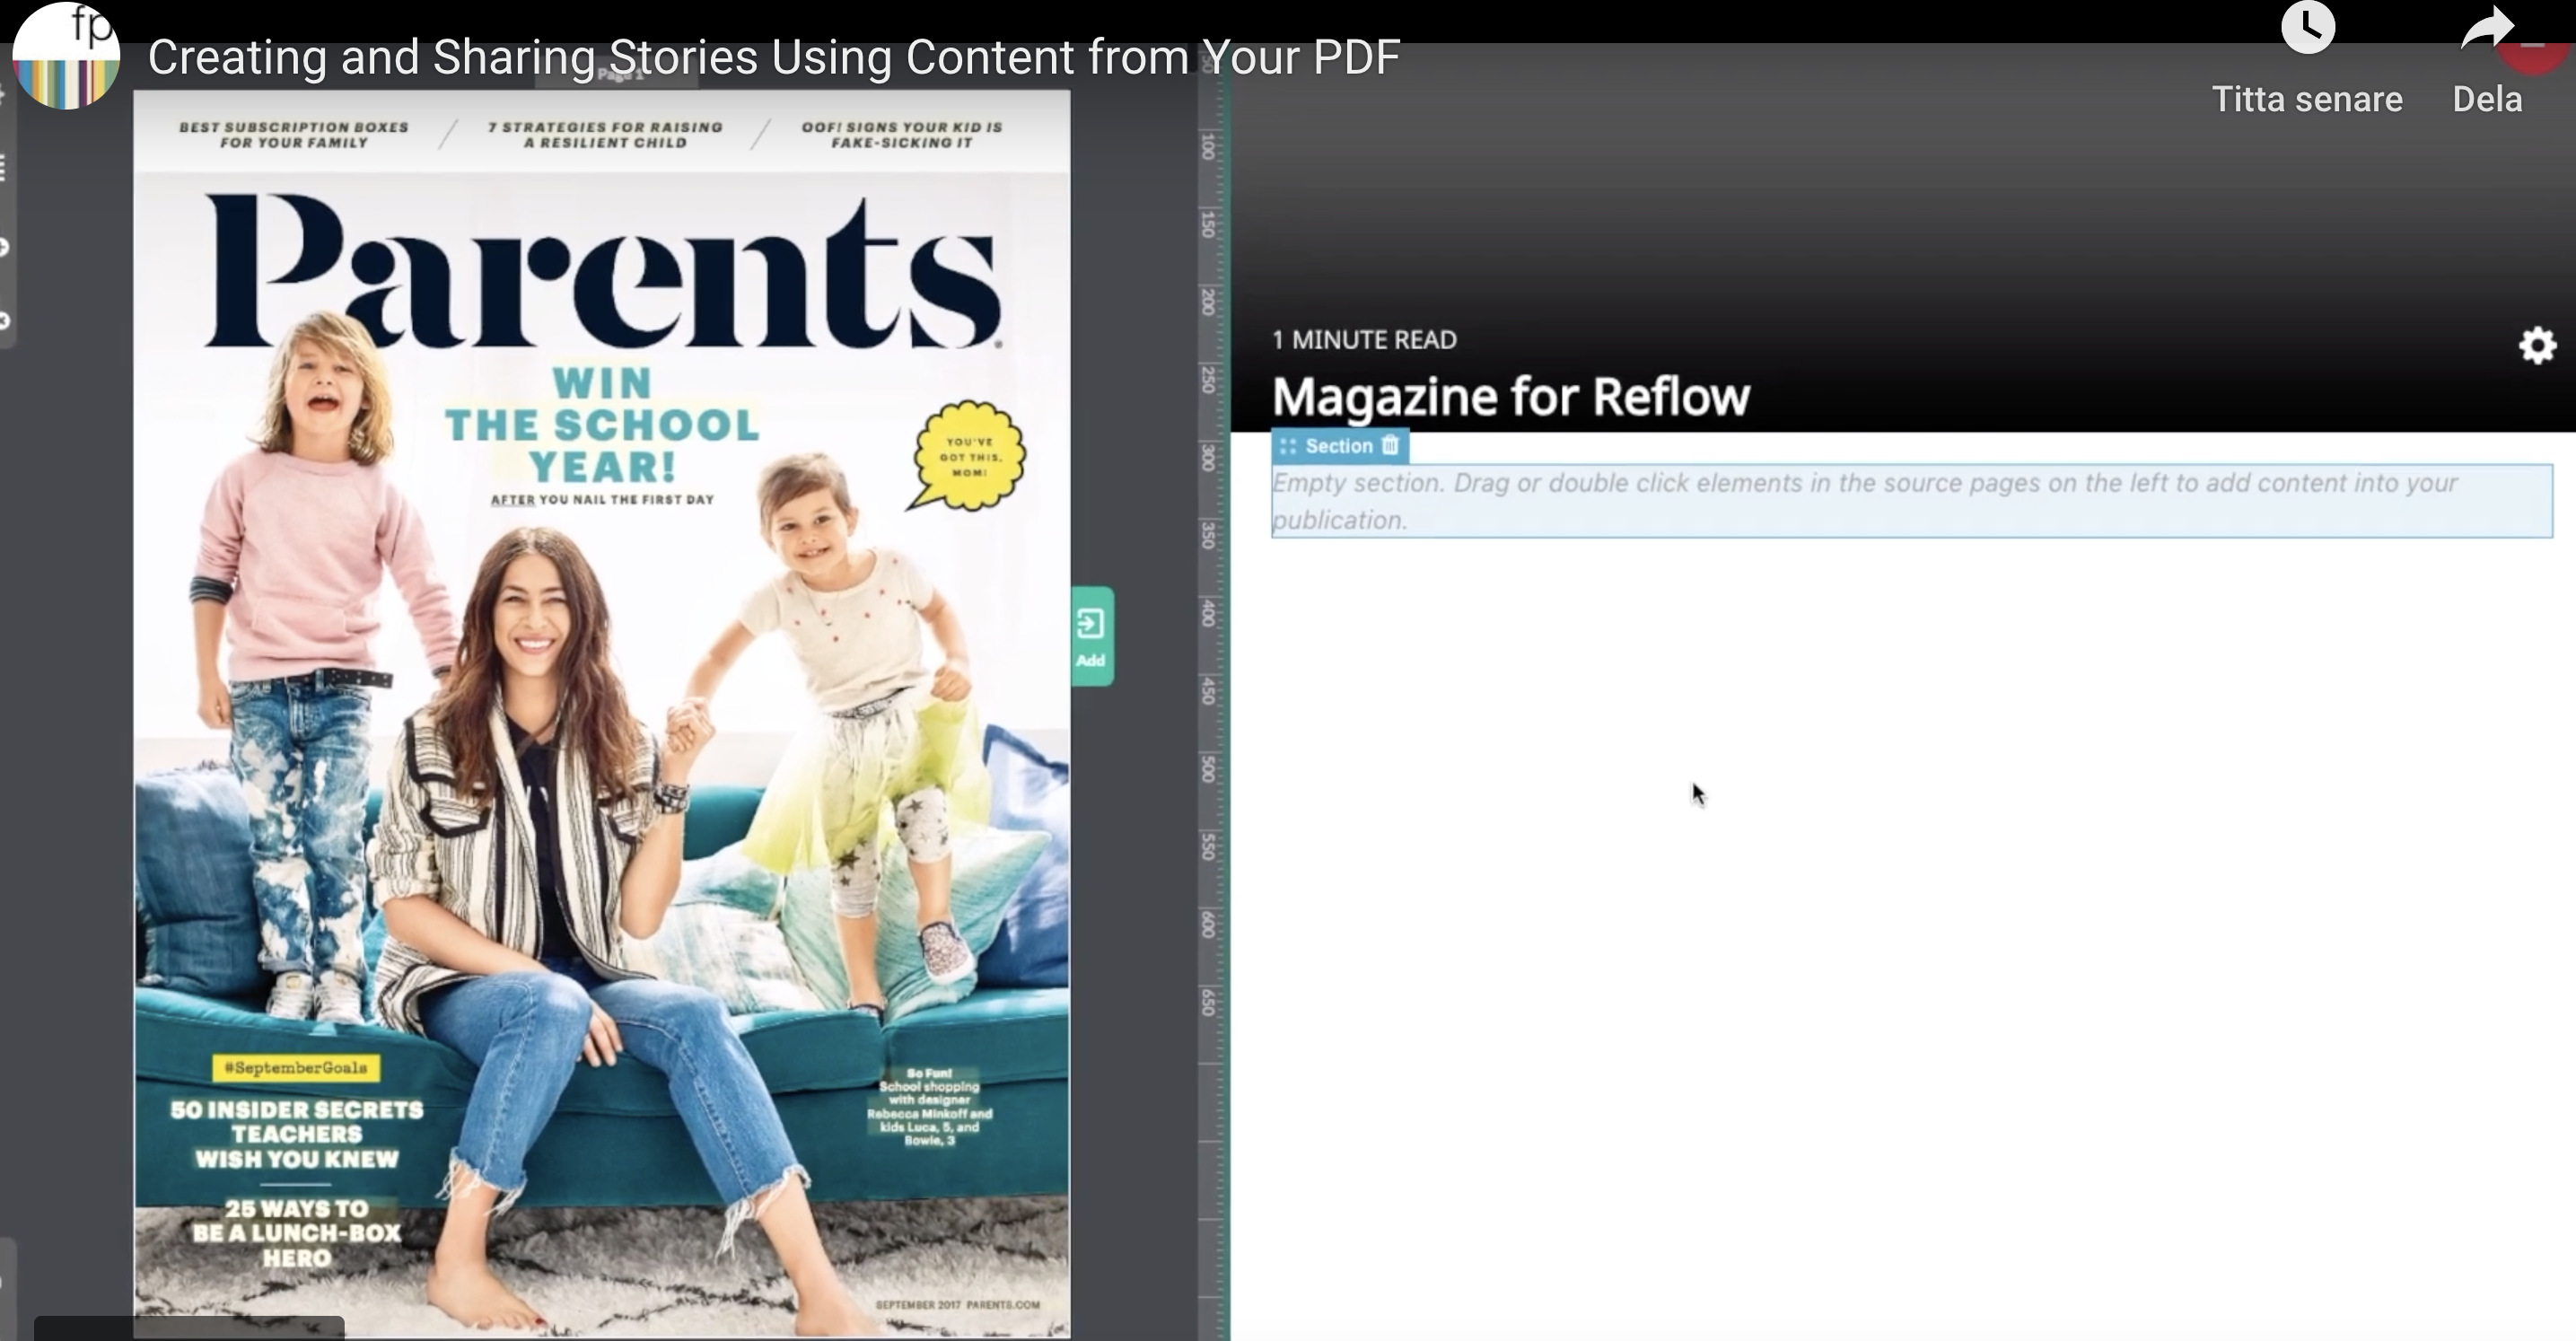2576x1341 pixels.
Task: Select AFTER YOU NAIL THE FIRST DAY text
Action: point(602,499)
